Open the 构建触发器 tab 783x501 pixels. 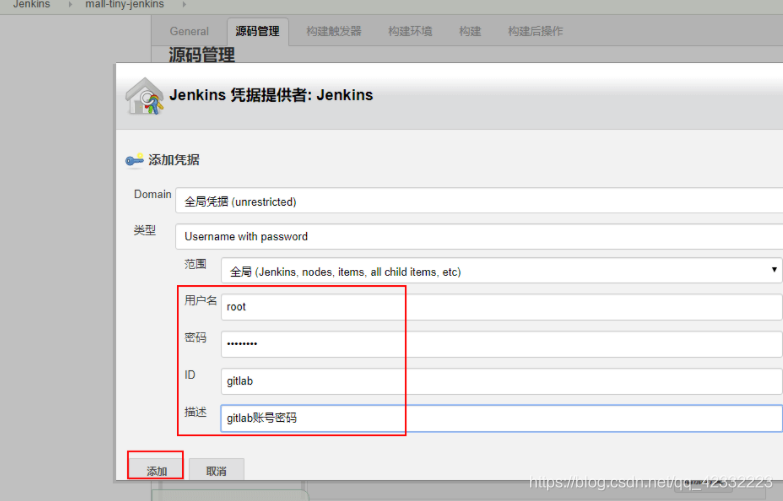(334, 31)
